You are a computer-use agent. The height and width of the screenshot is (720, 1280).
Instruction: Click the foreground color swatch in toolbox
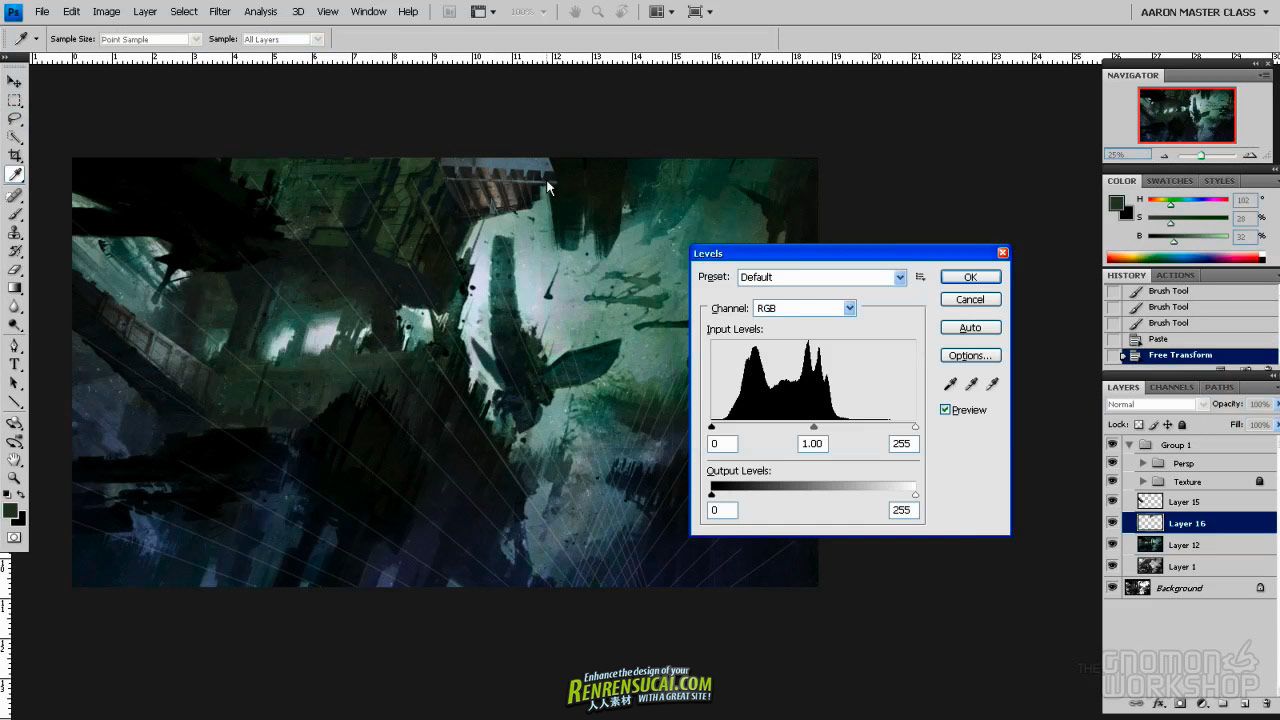tap(11, 511)
